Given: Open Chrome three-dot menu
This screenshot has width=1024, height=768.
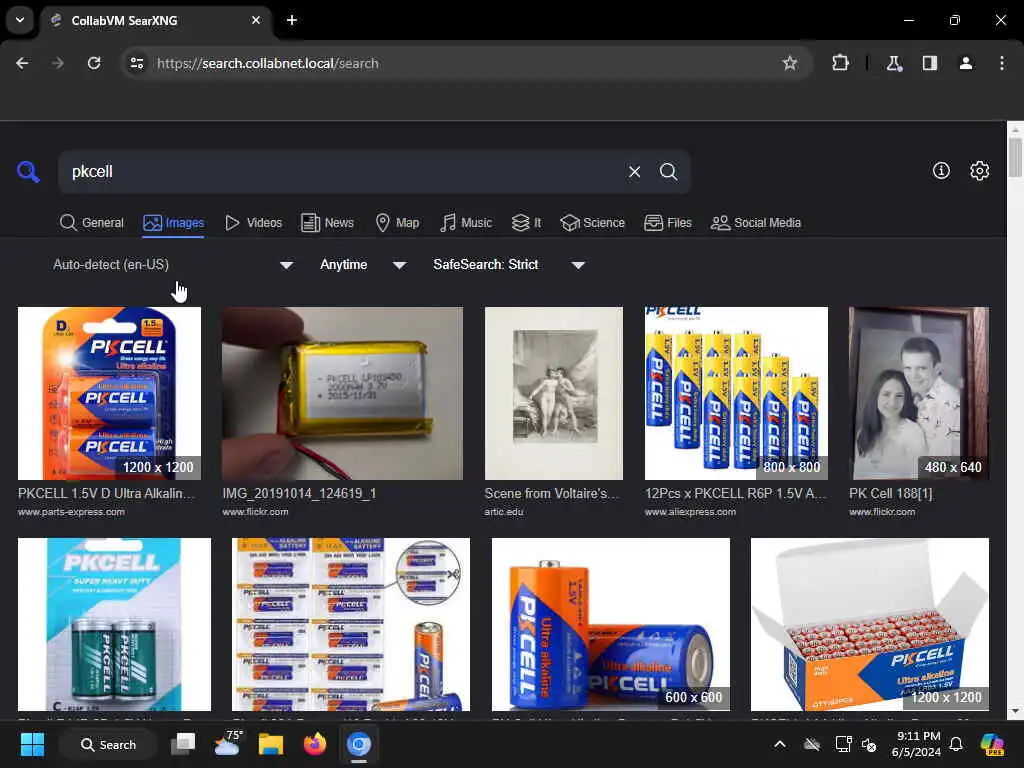Looking at the screenshot, I should tap(1001, 63).
